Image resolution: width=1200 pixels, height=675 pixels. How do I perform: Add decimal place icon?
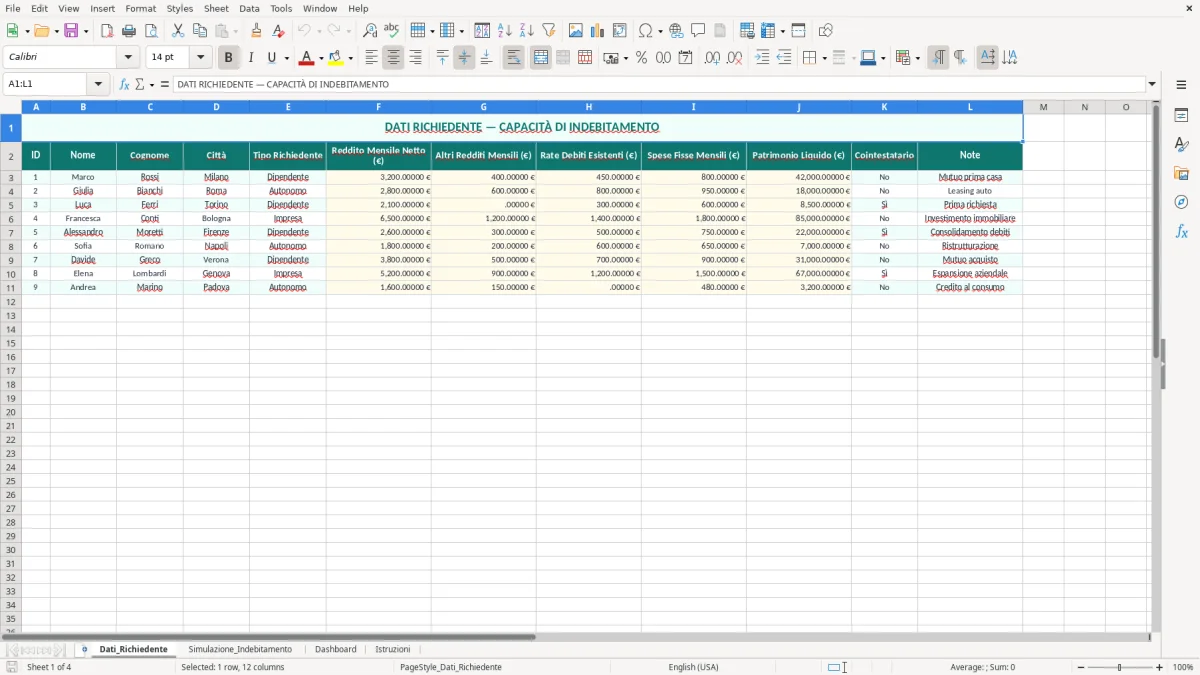pos(712,58)
